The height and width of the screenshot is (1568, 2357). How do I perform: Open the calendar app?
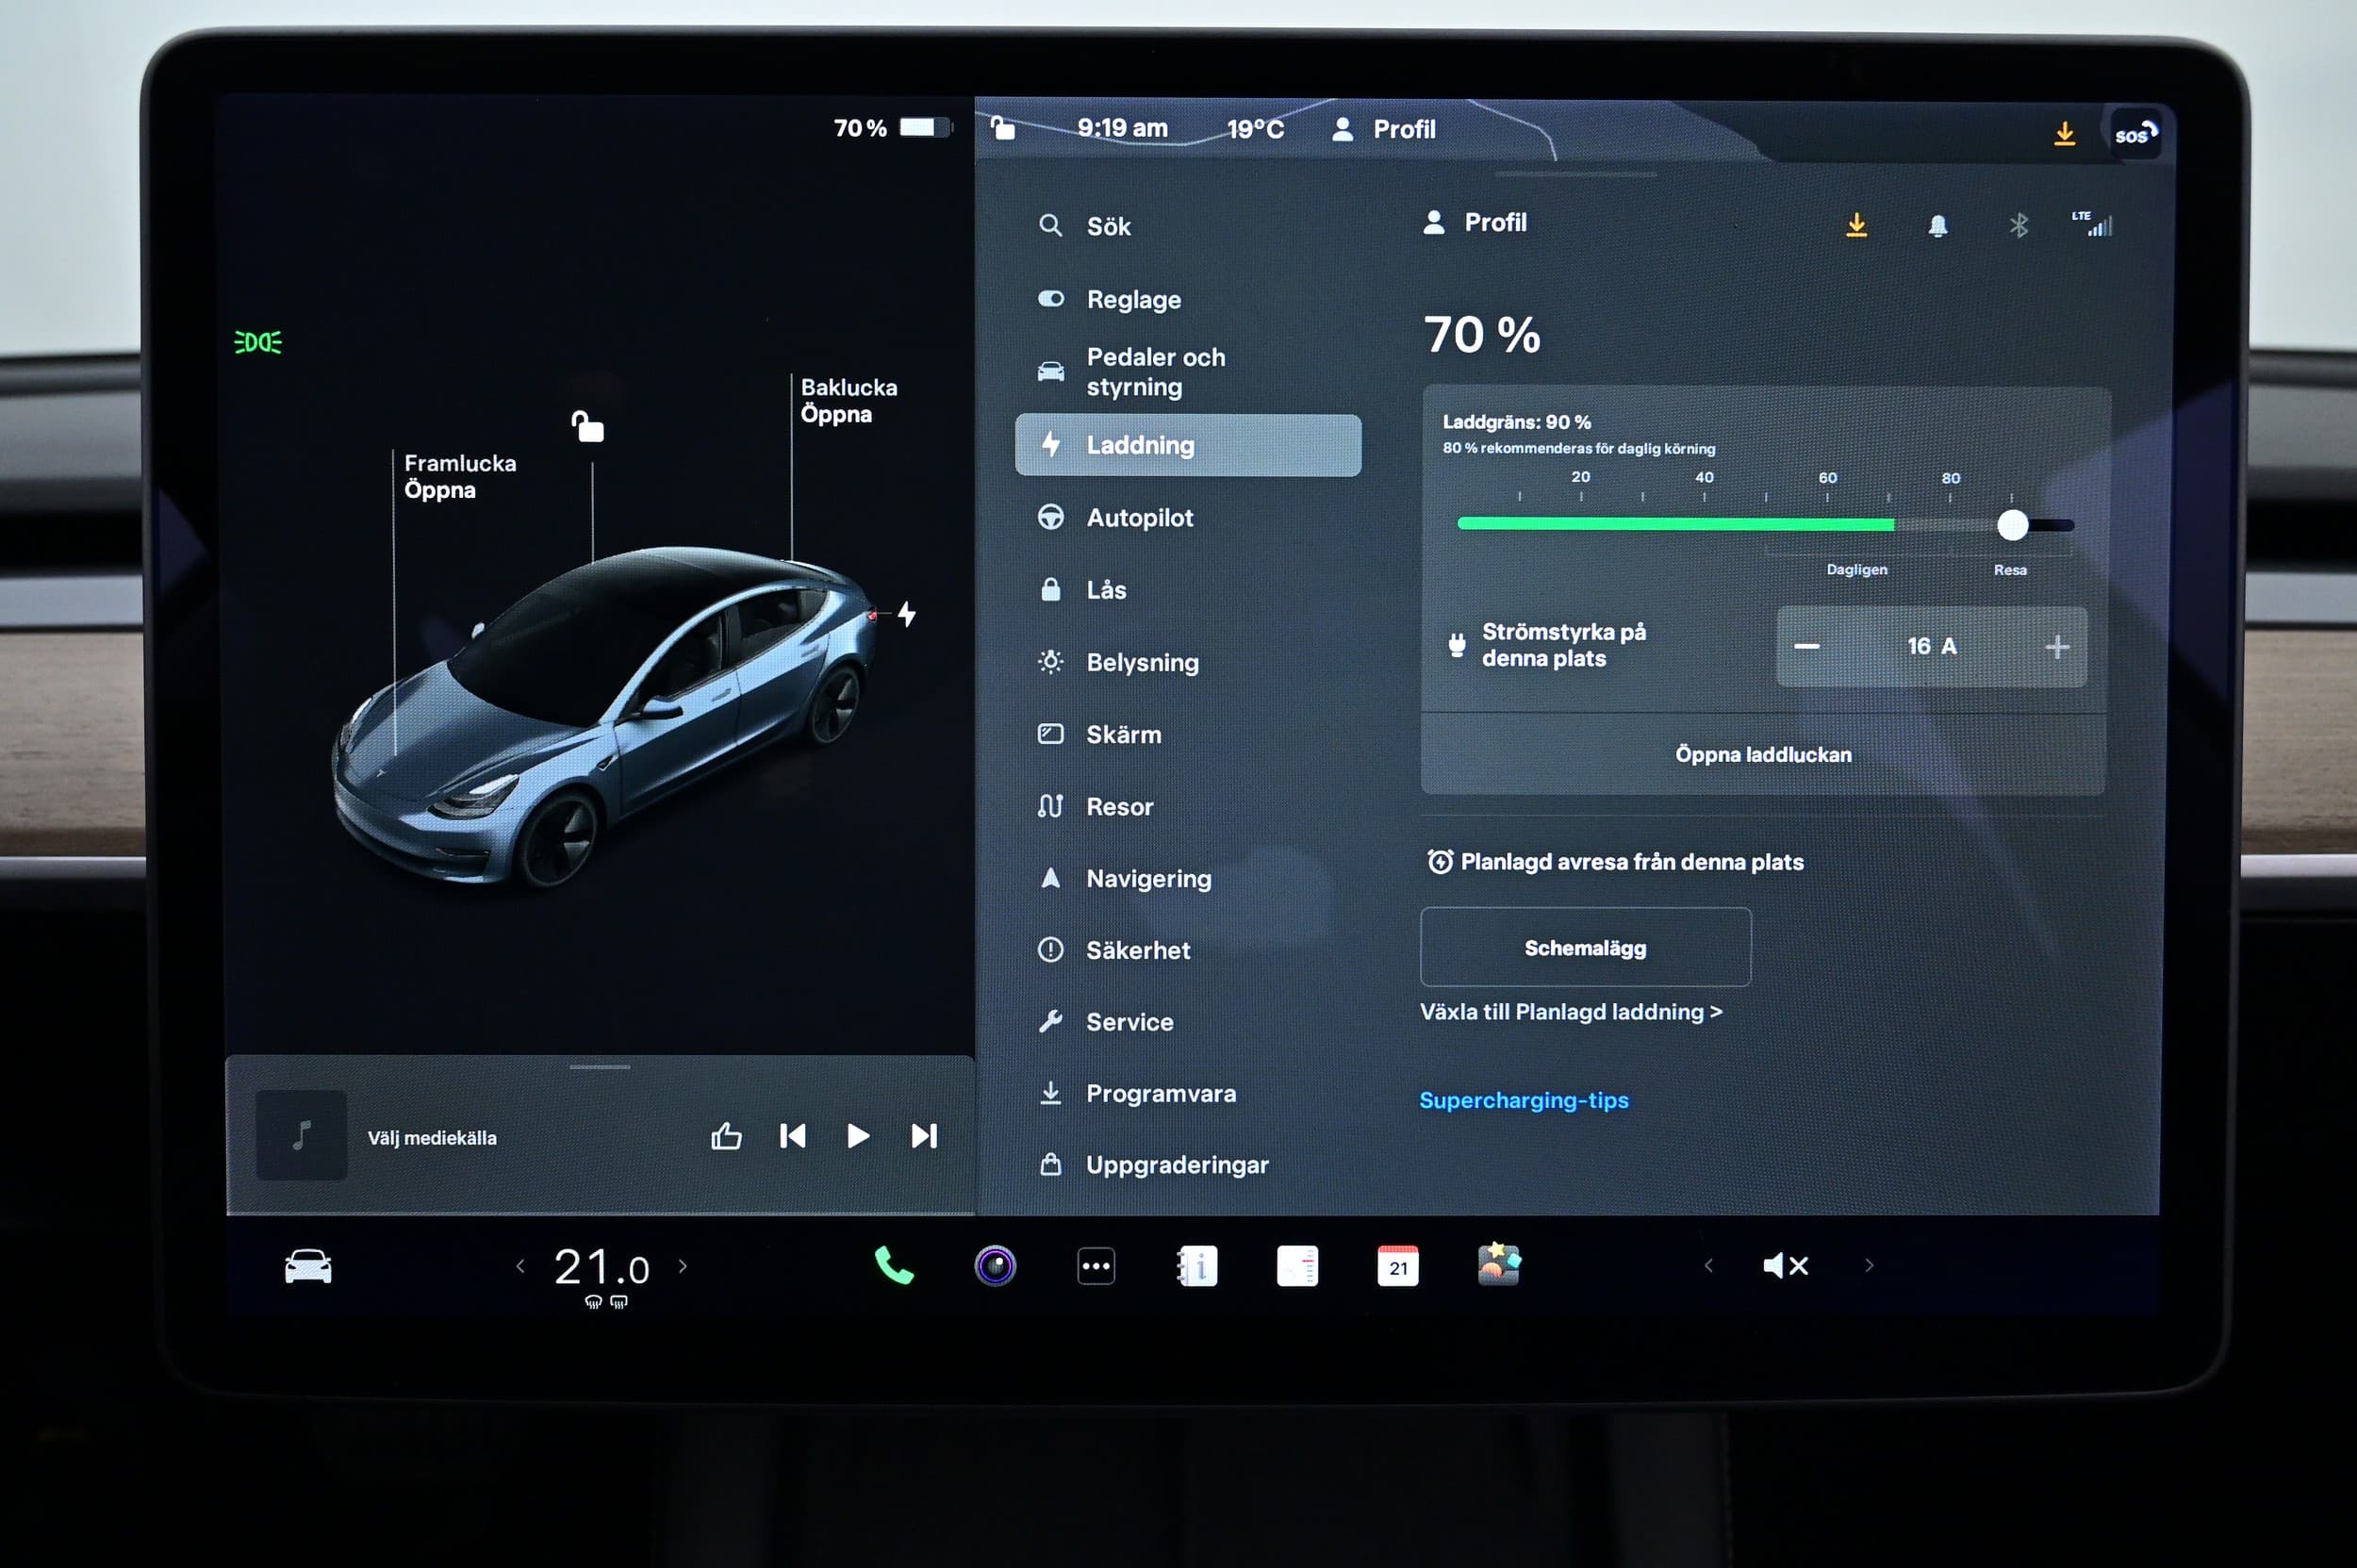click(x=1398, y=1266)
